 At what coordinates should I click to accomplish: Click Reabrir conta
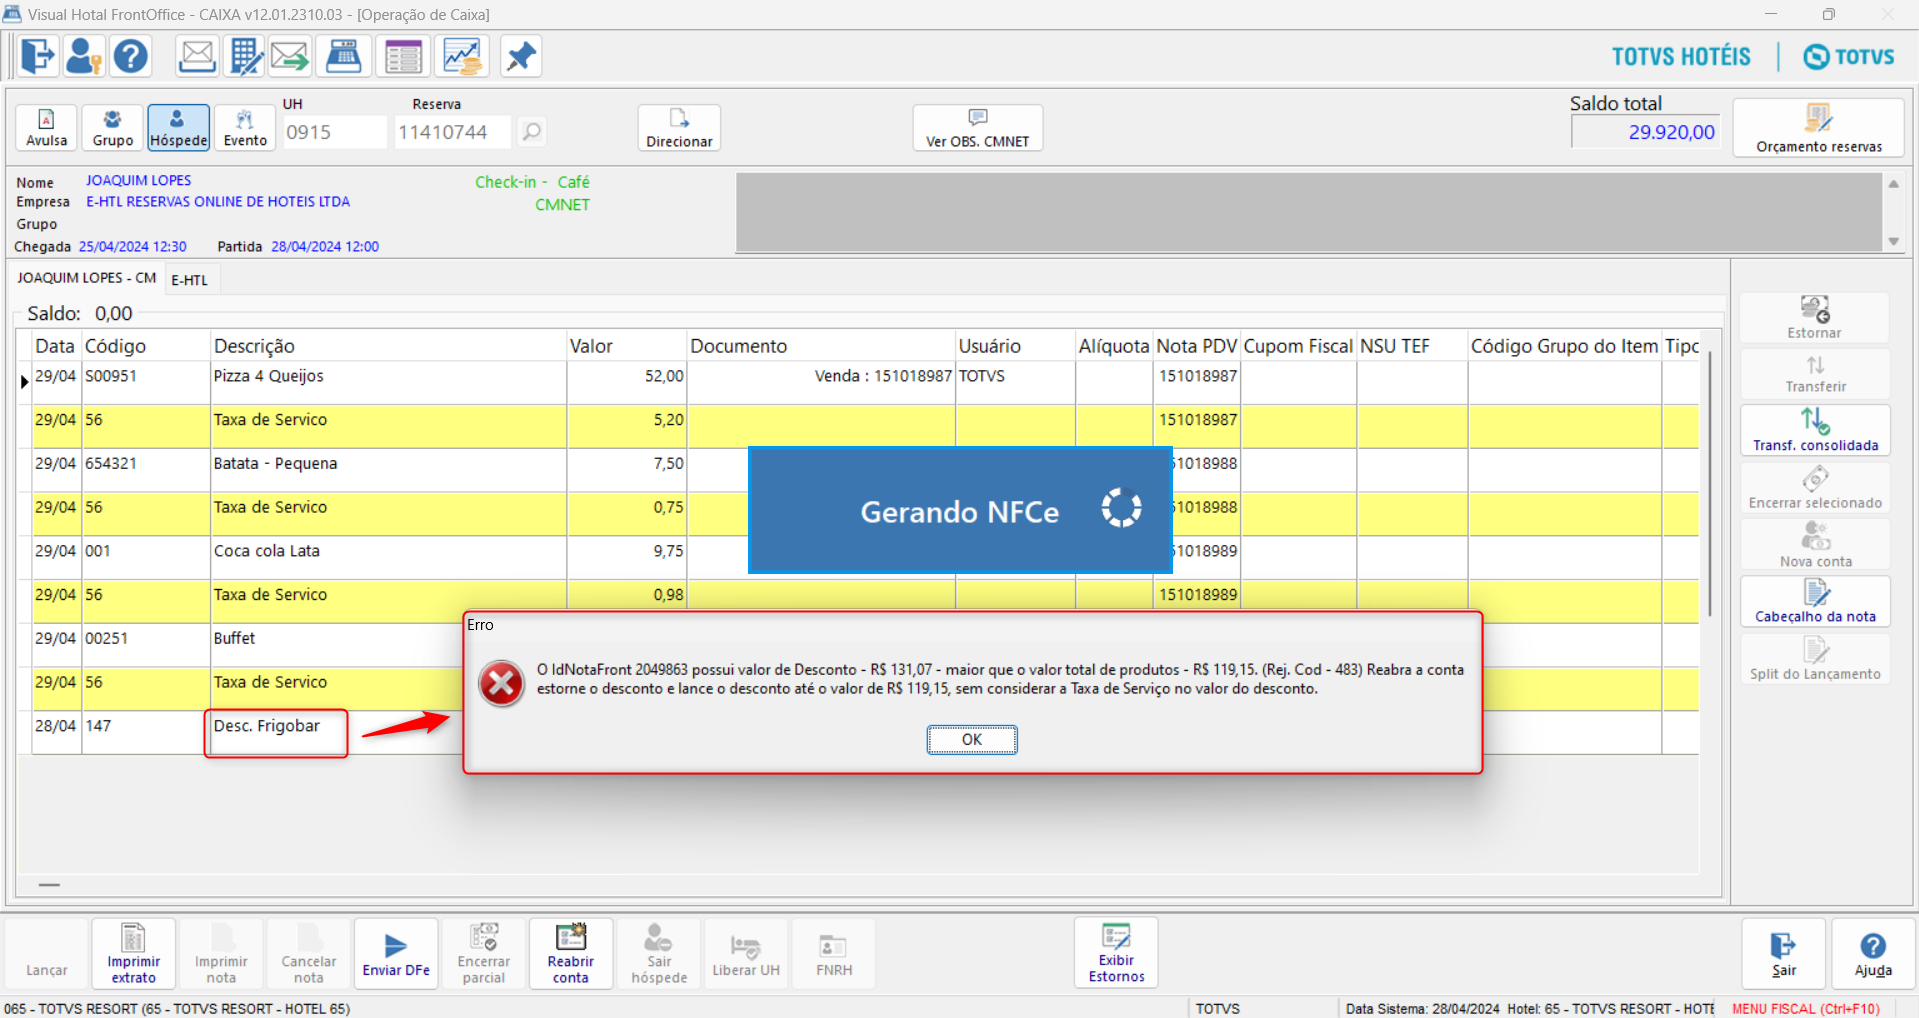coord(571,954)
